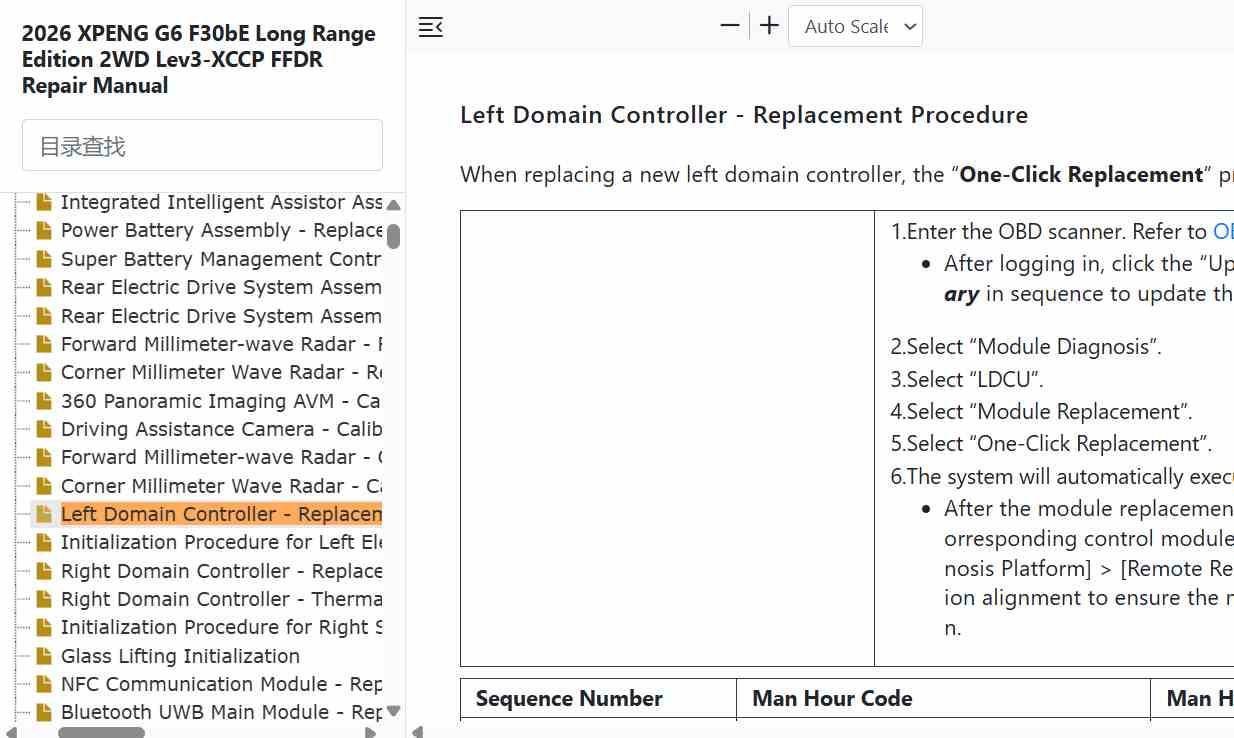The height and width of the screenshot is (738, 1234).
Task: Click file icon of Right Domain Controller - Thermal
Action: tap(43, 599)
